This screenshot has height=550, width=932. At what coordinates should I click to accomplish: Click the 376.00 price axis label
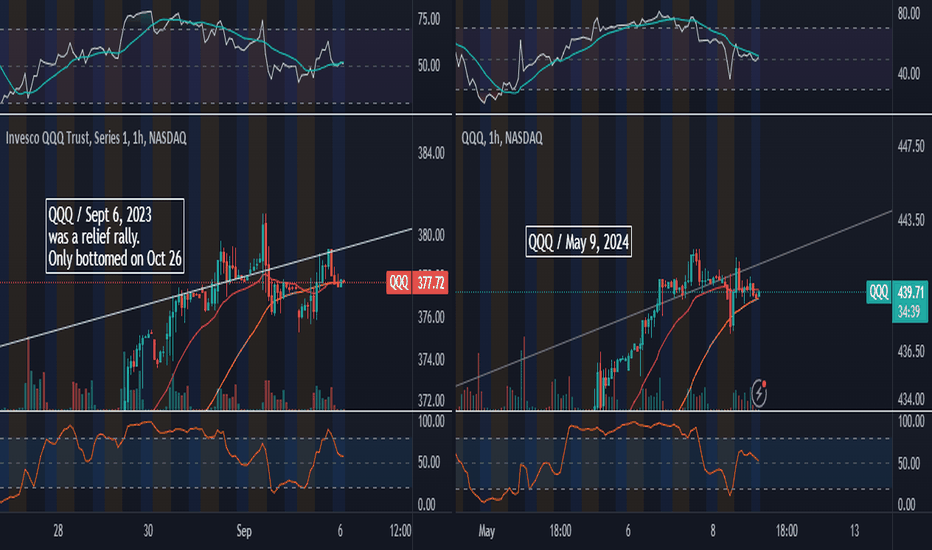pos(431,318)
